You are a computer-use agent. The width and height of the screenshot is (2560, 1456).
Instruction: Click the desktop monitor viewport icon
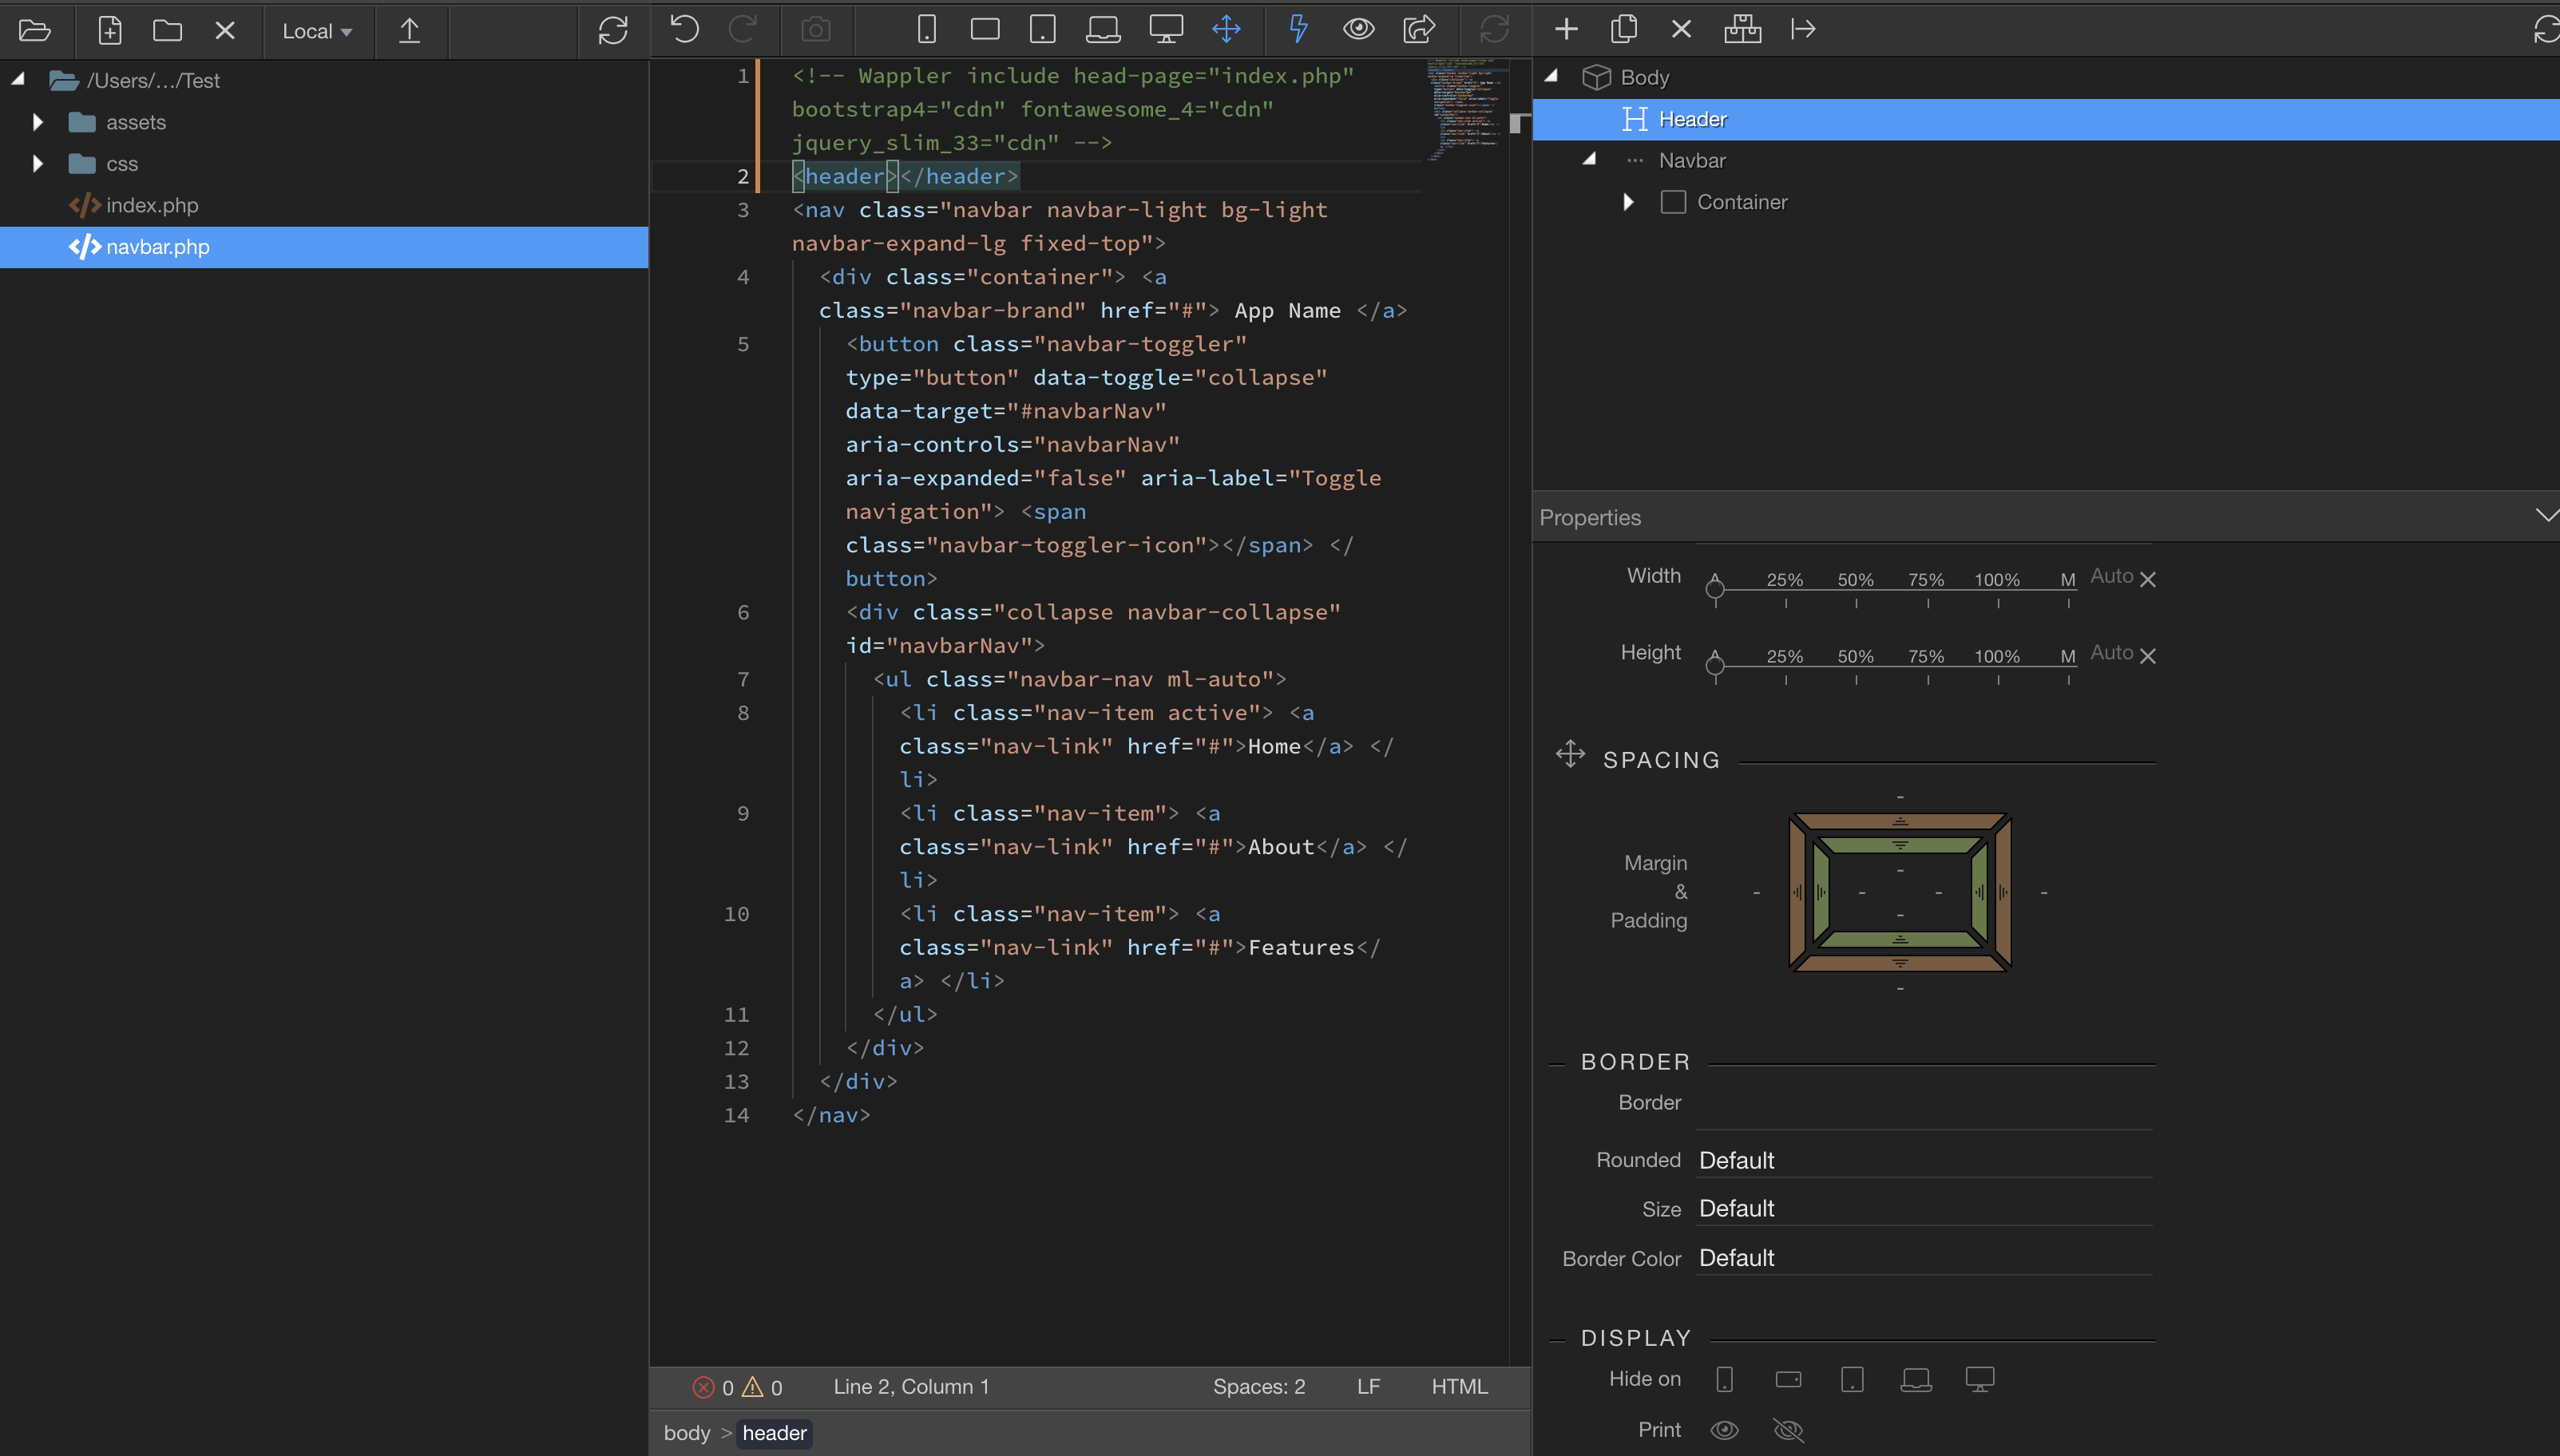point(1166,29)
